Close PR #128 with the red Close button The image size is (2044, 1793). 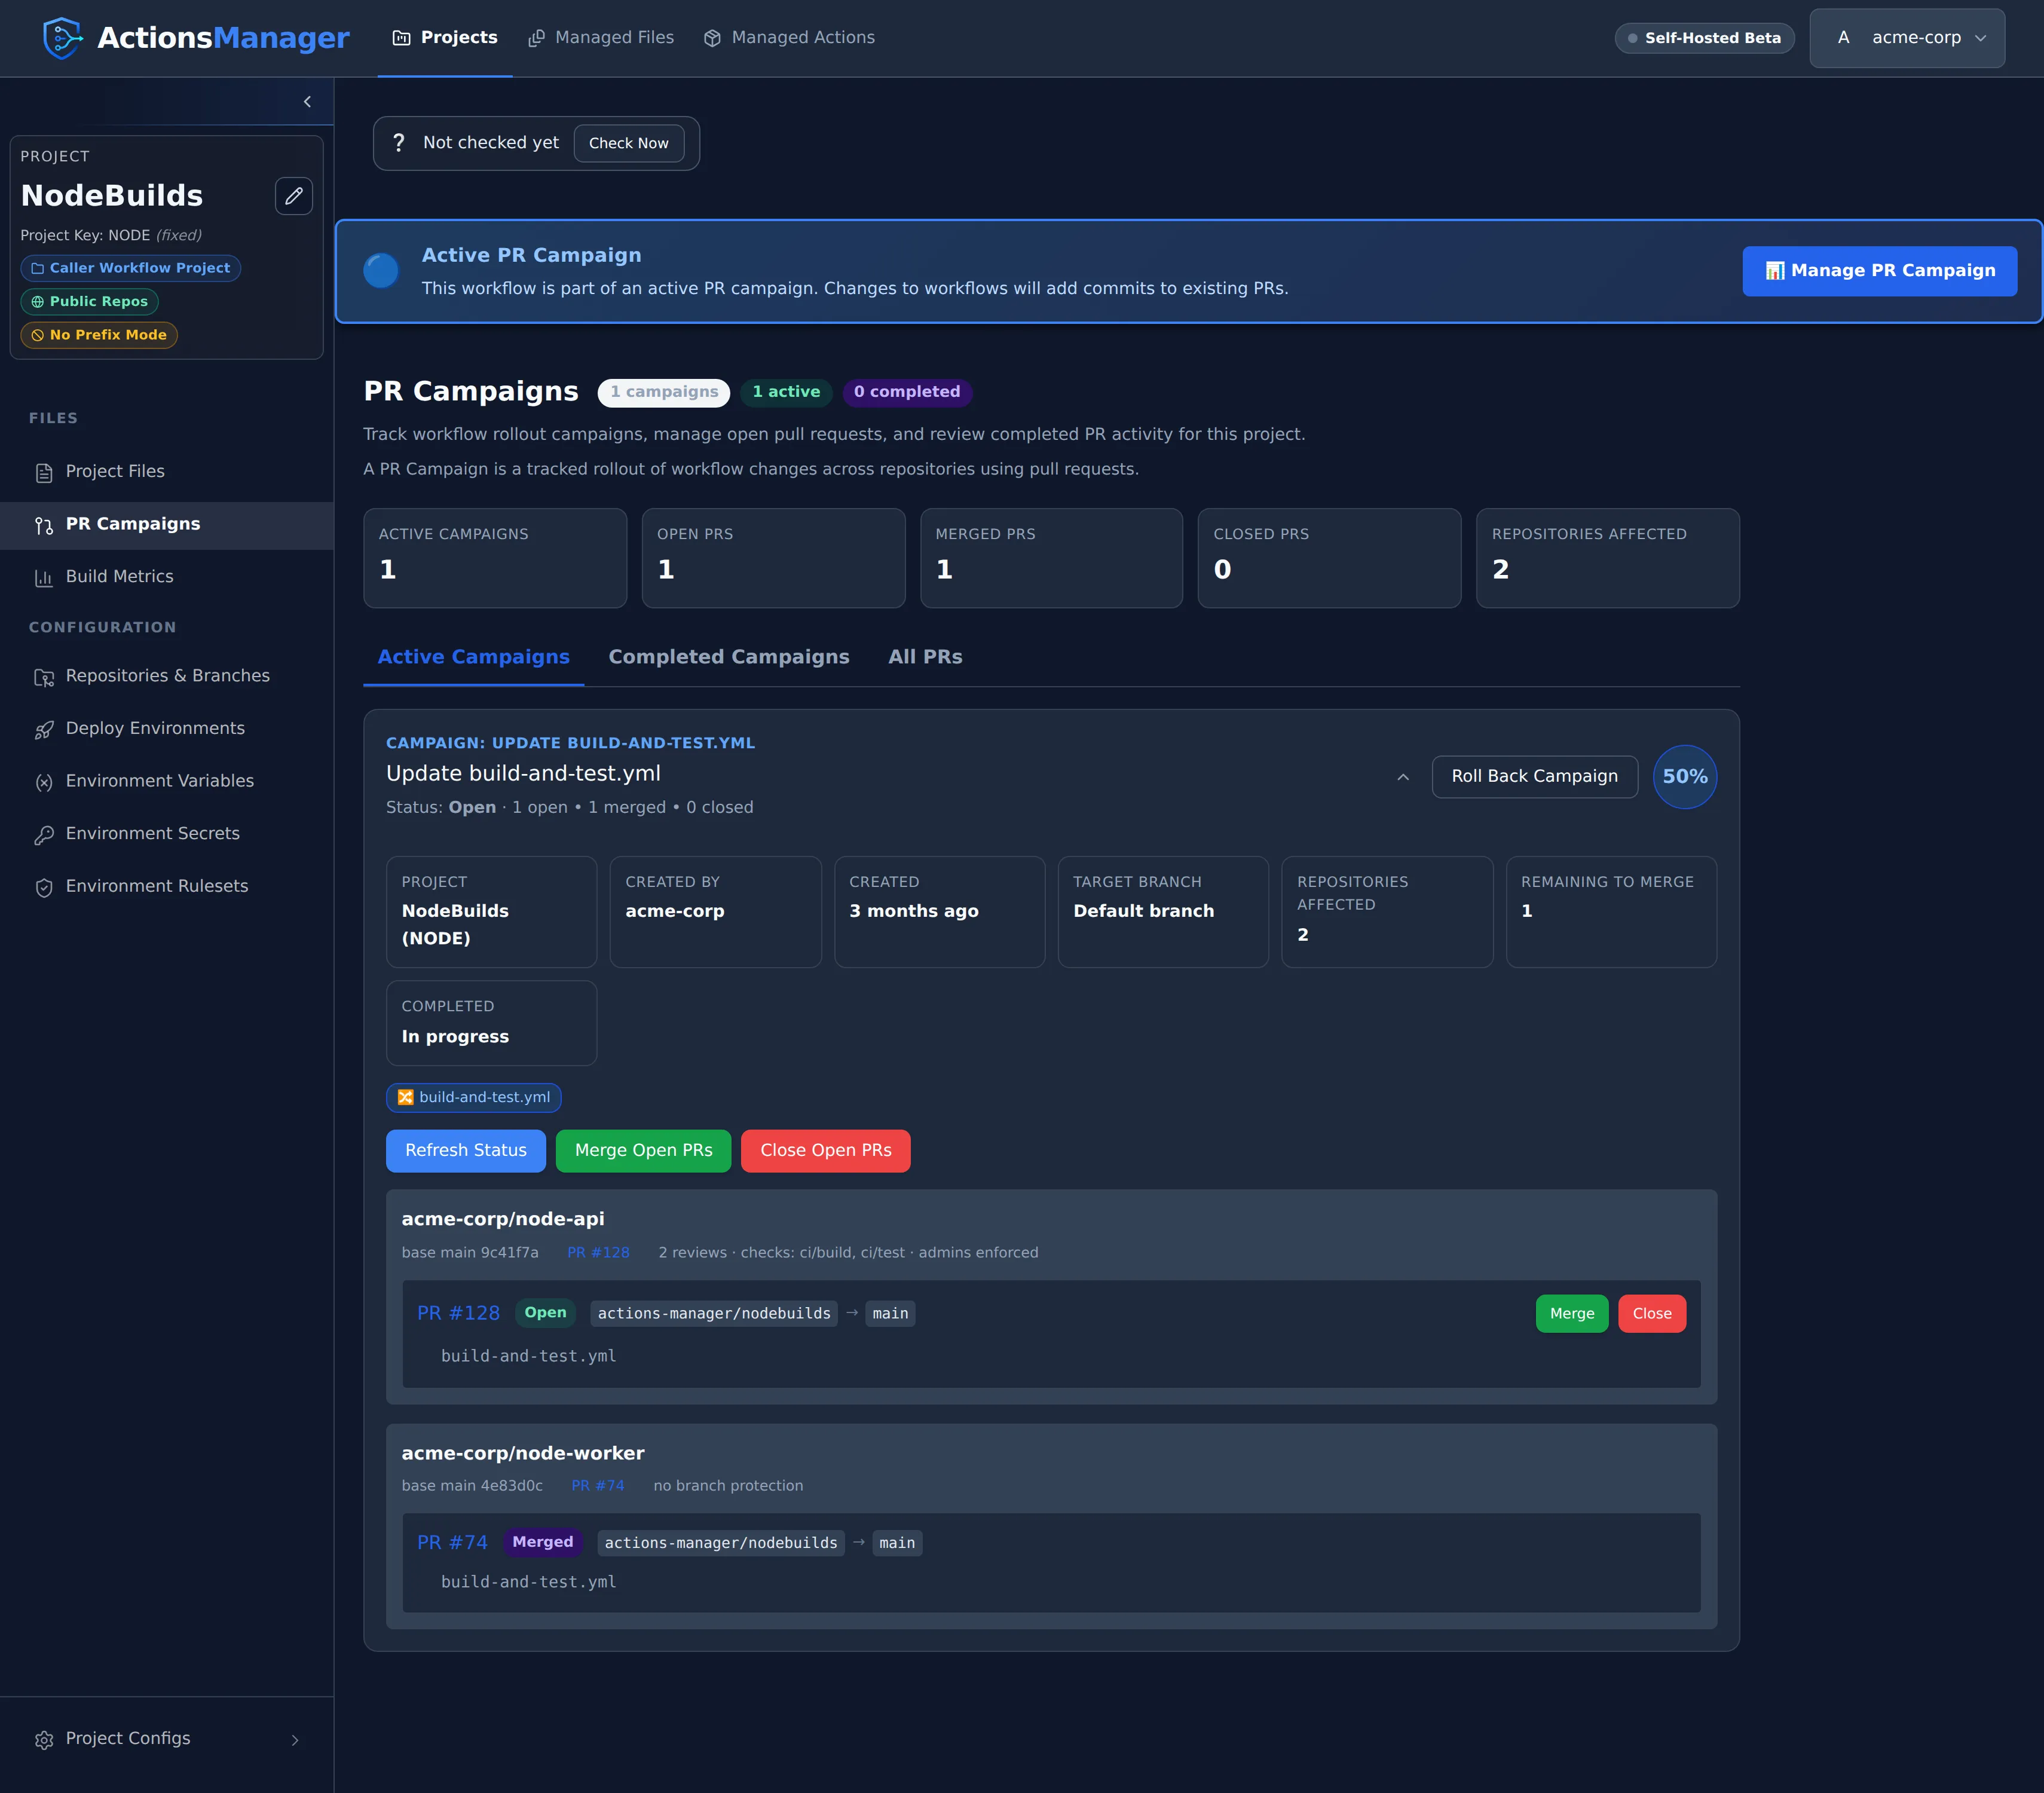tap(1651, 1314)
